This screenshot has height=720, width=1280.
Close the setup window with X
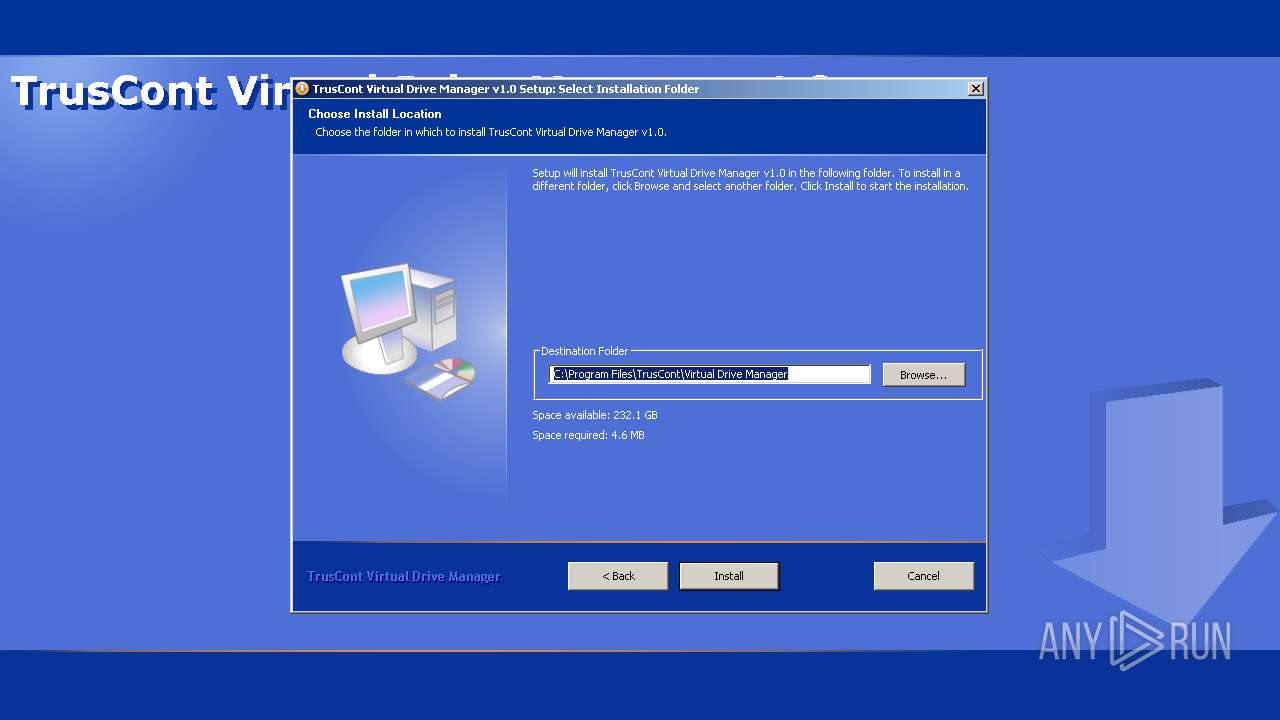click(976, 89)
